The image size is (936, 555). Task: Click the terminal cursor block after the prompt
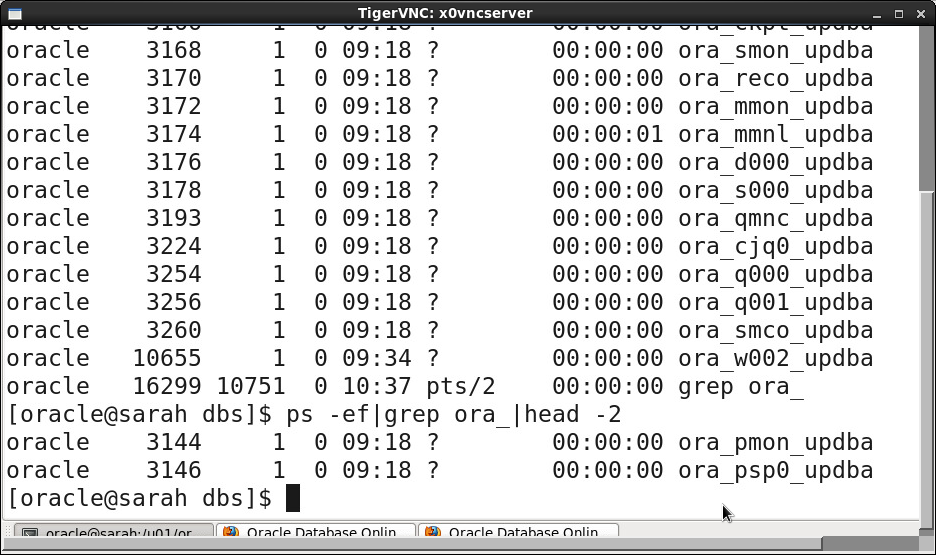[292, 498]
